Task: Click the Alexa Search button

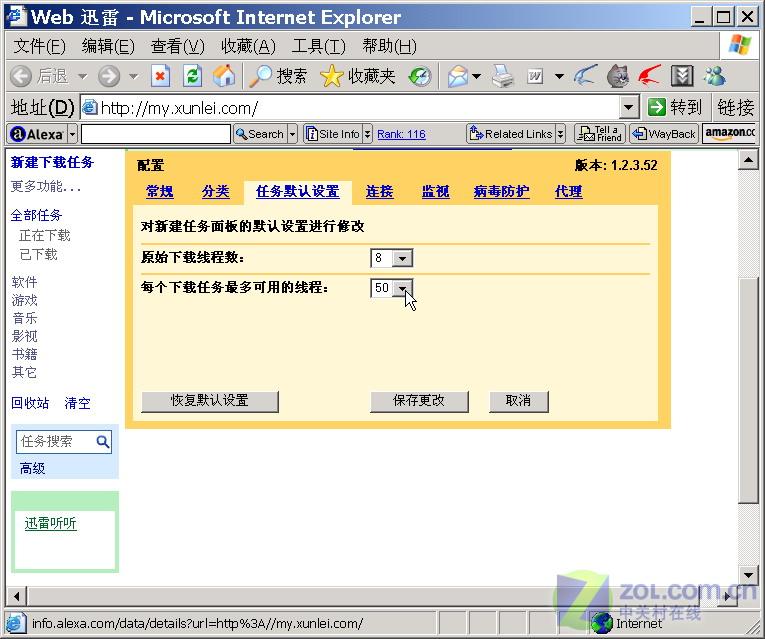Action: point(260,134)
